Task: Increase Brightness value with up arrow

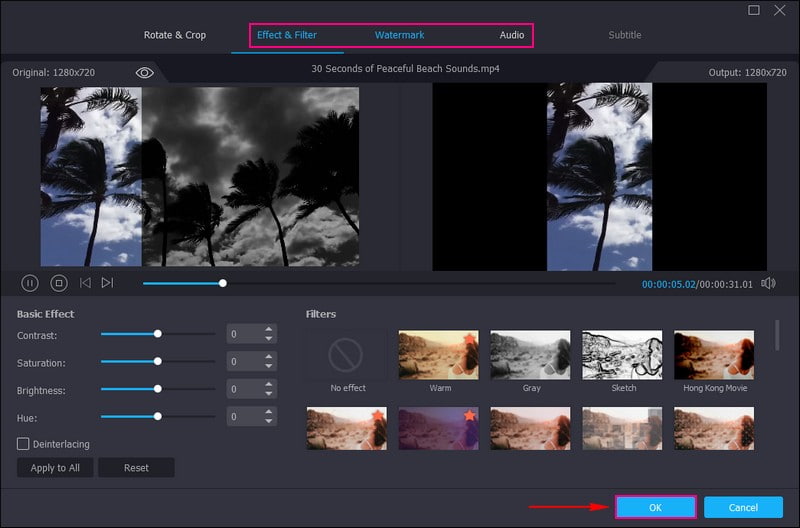Action: 268,384
